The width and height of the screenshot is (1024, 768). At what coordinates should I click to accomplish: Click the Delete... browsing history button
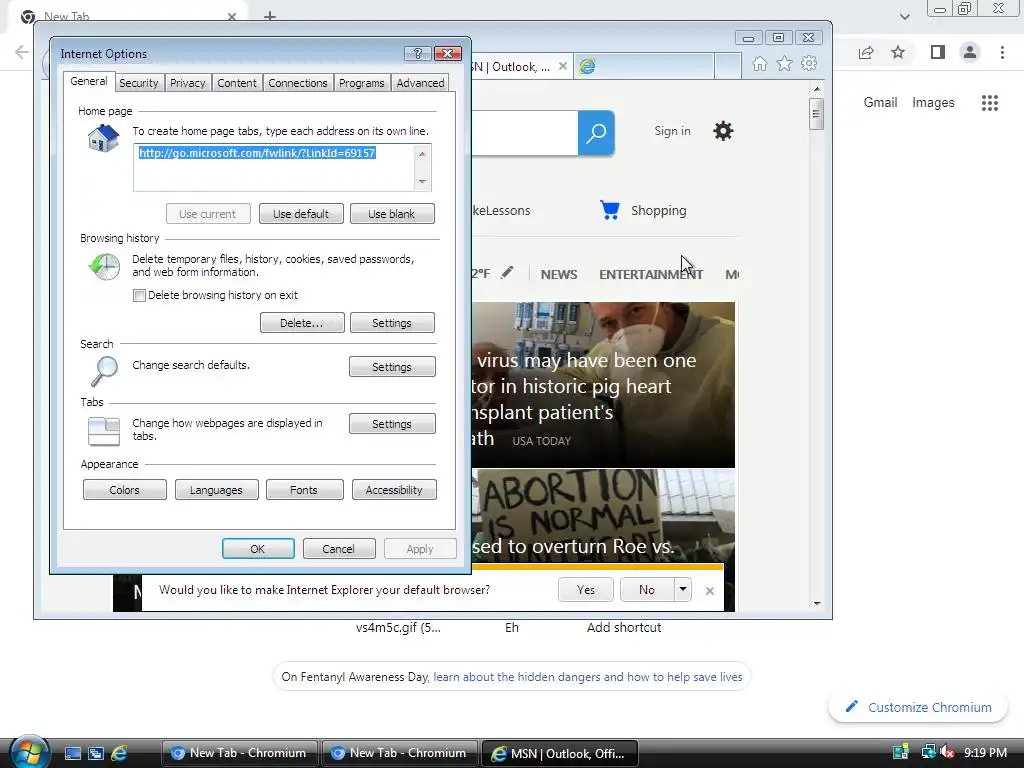(x=302, y=323)
